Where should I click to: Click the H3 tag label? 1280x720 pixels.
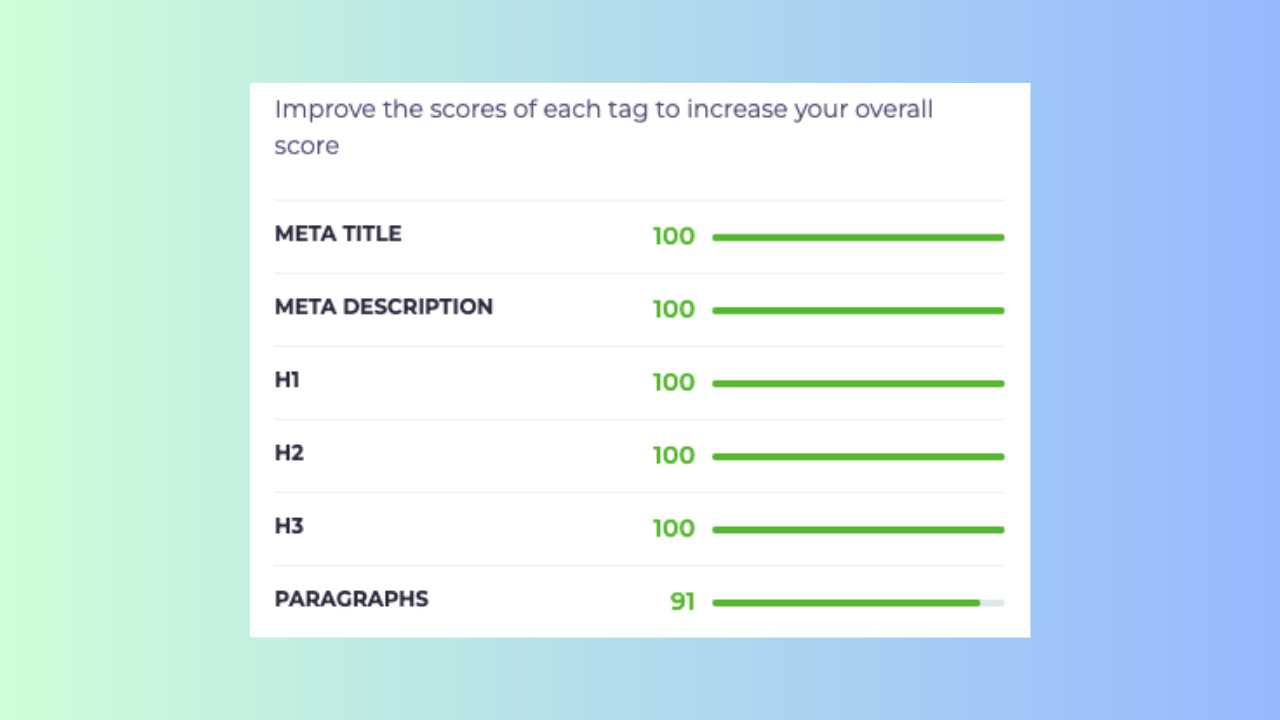(x=289, y=526)
